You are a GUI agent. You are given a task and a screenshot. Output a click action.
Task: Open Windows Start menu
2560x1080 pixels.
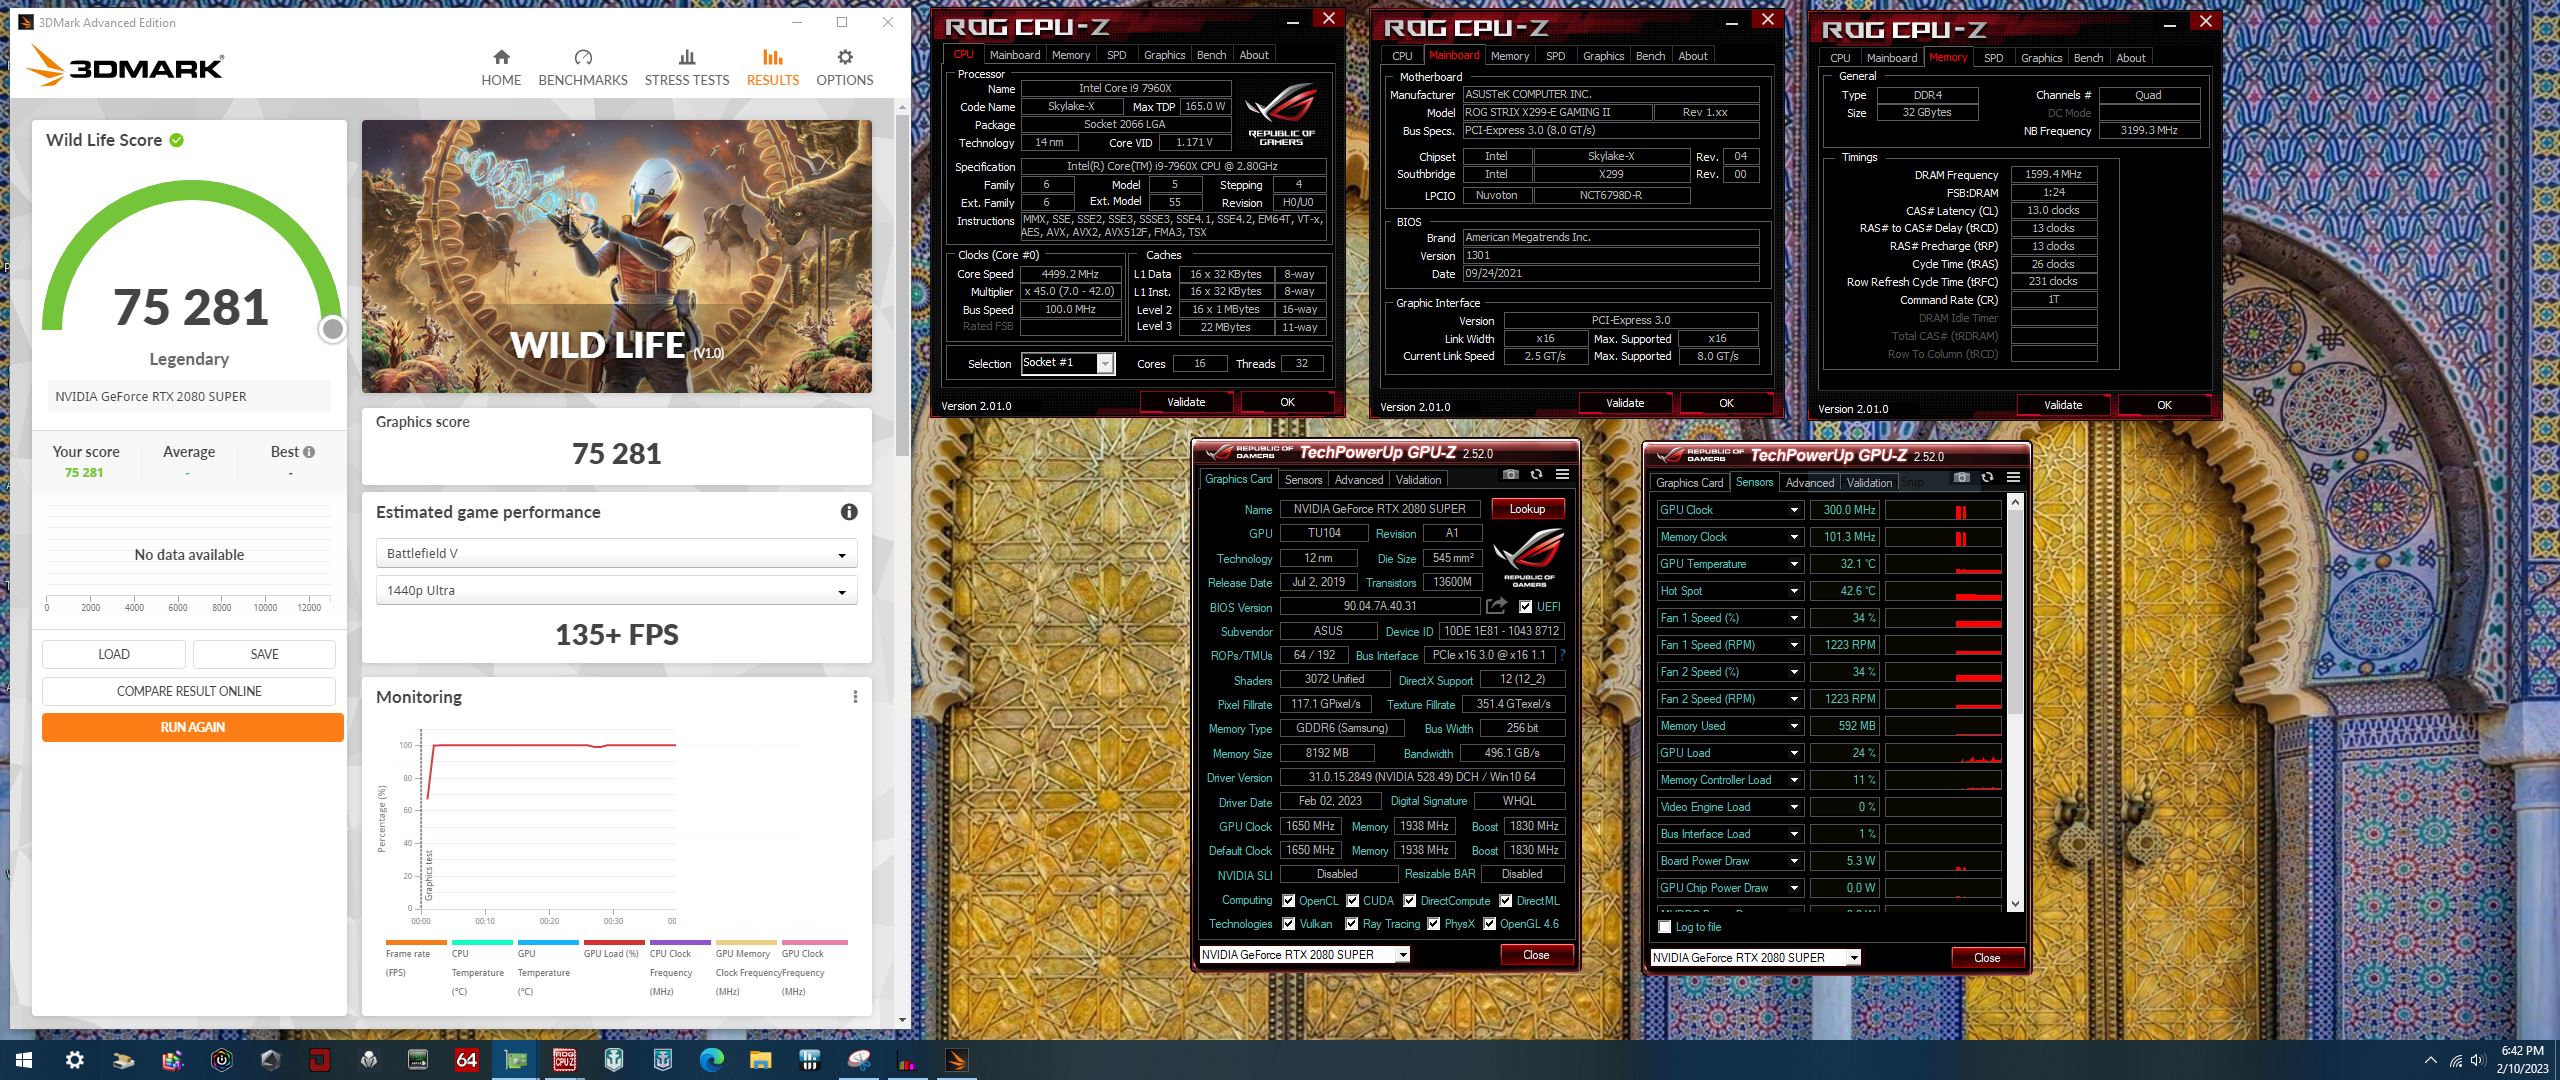(x=24, y=1060)
